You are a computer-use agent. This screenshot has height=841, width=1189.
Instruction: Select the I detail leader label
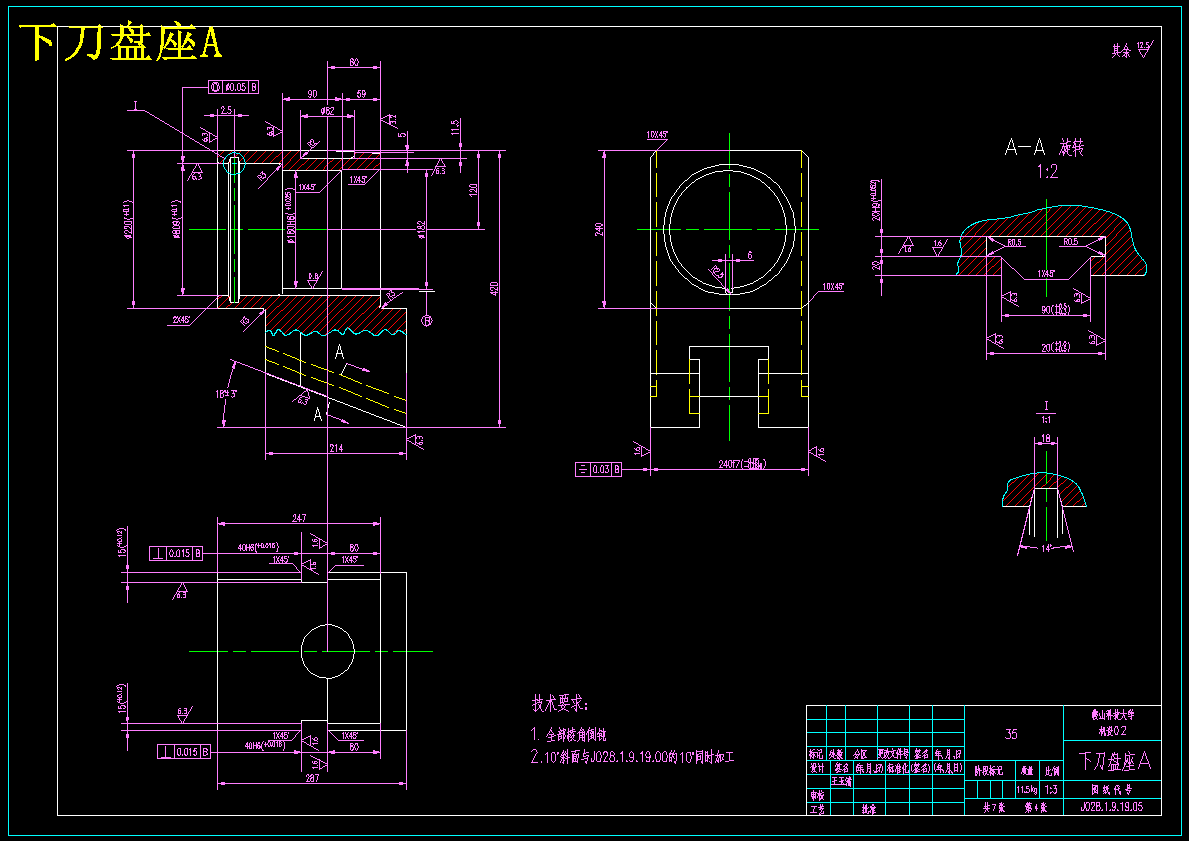[136, 108]
